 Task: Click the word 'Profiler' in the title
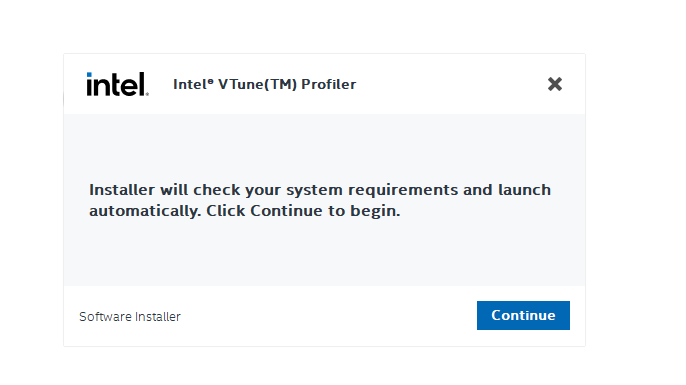(329, 84)
